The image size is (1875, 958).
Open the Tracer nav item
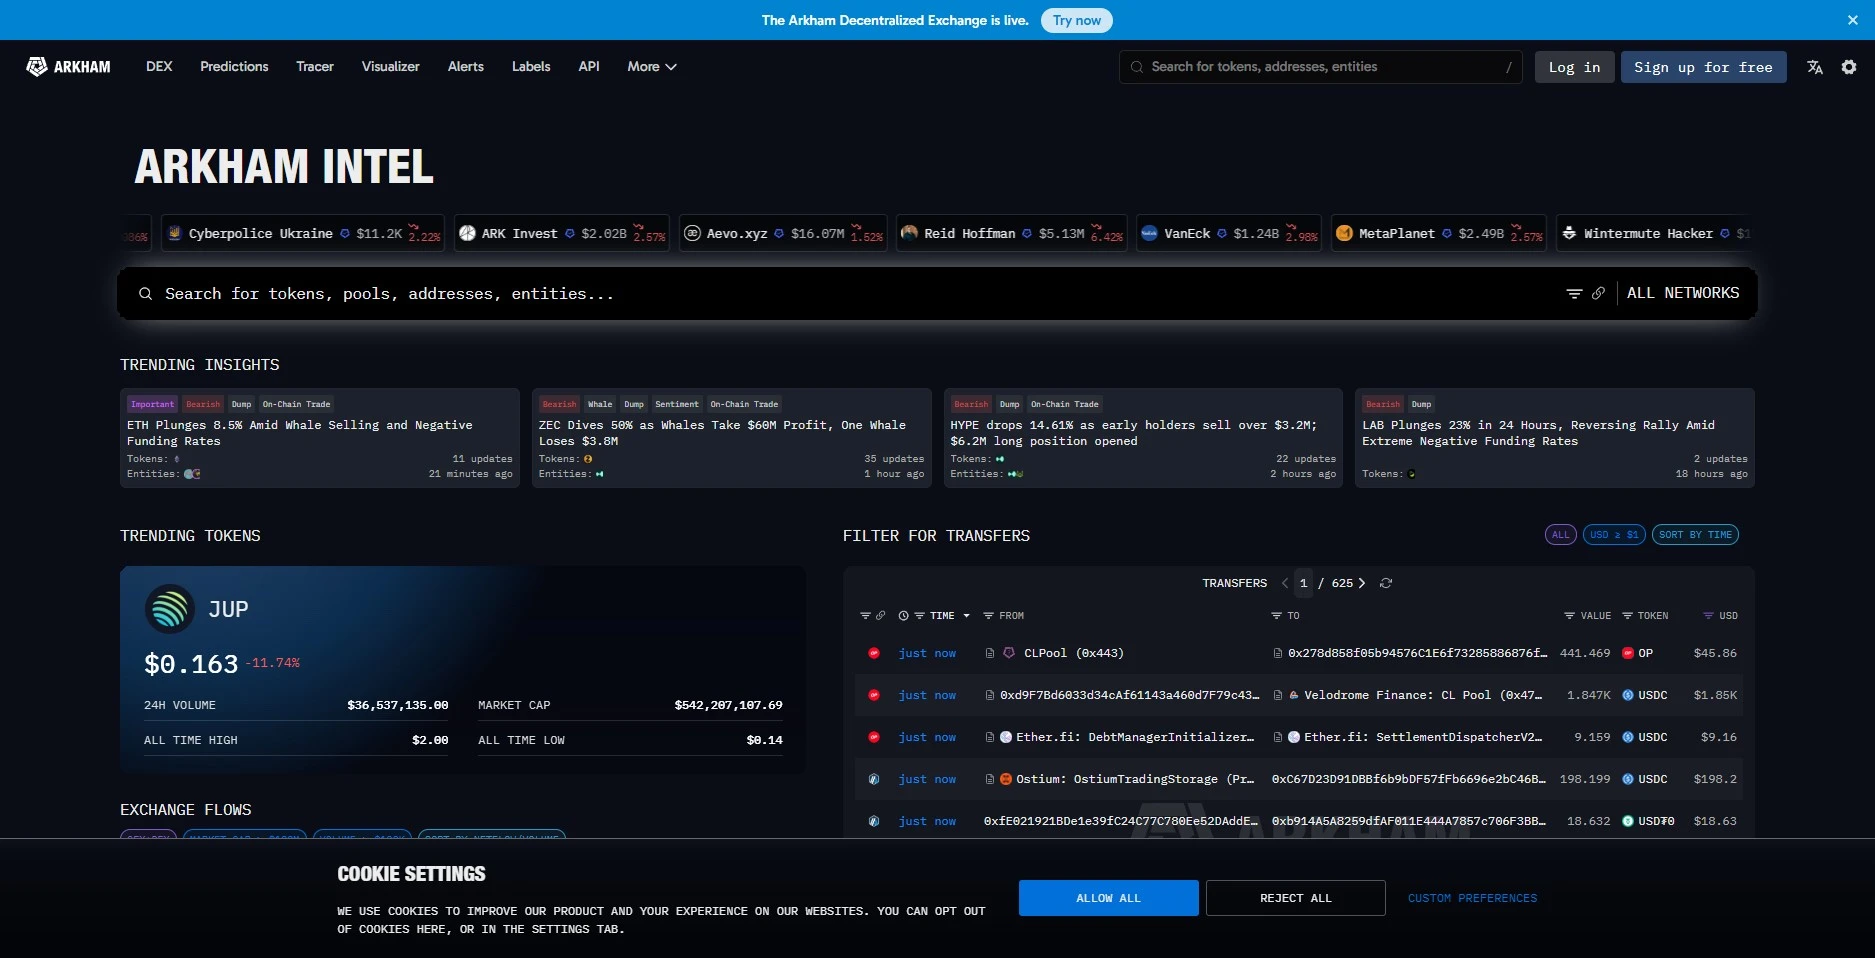(315, 67)
